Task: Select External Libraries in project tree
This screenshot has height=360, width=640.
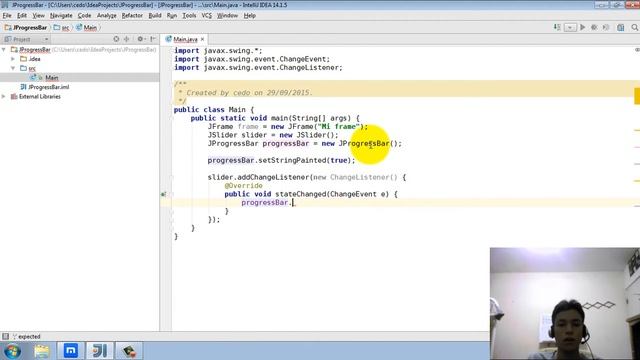Action: click(36, 96)
